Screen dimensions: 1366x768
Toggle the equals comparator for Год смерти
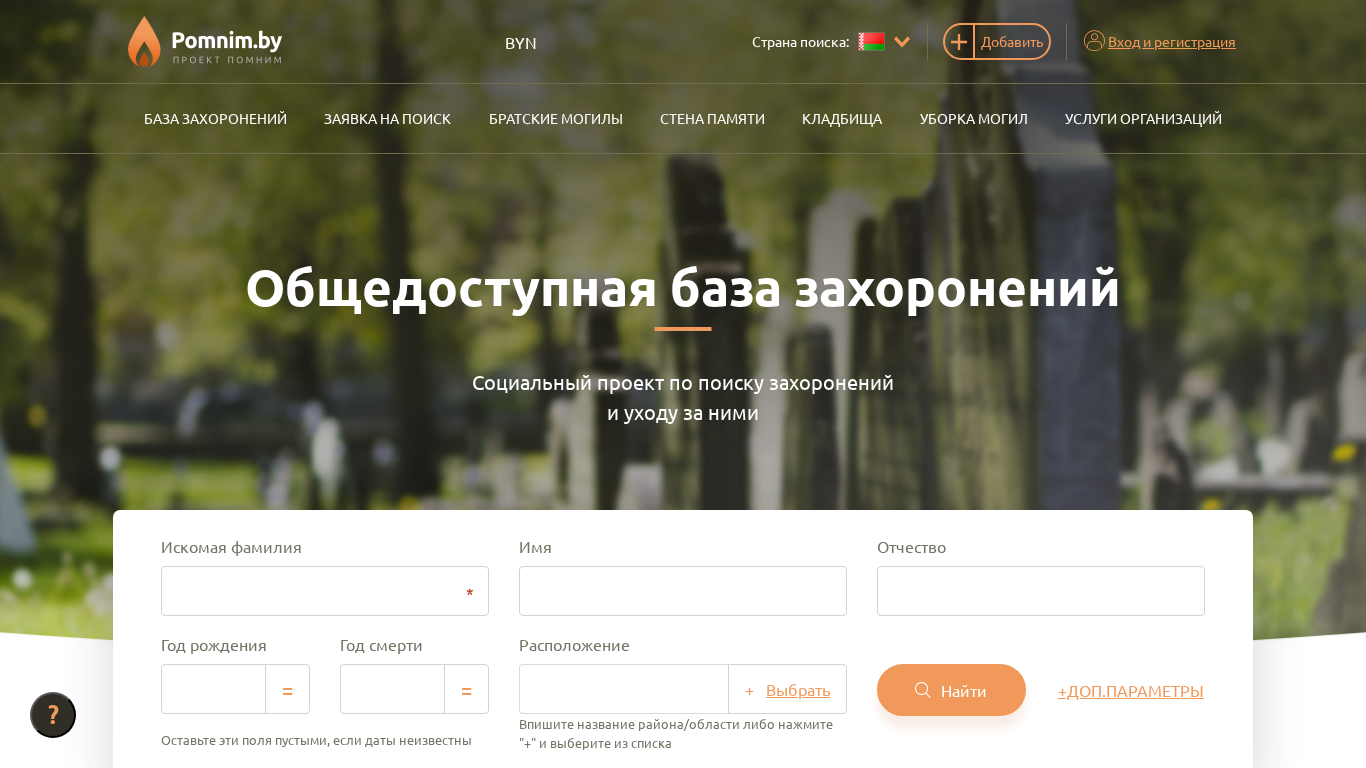coord(467,690)
